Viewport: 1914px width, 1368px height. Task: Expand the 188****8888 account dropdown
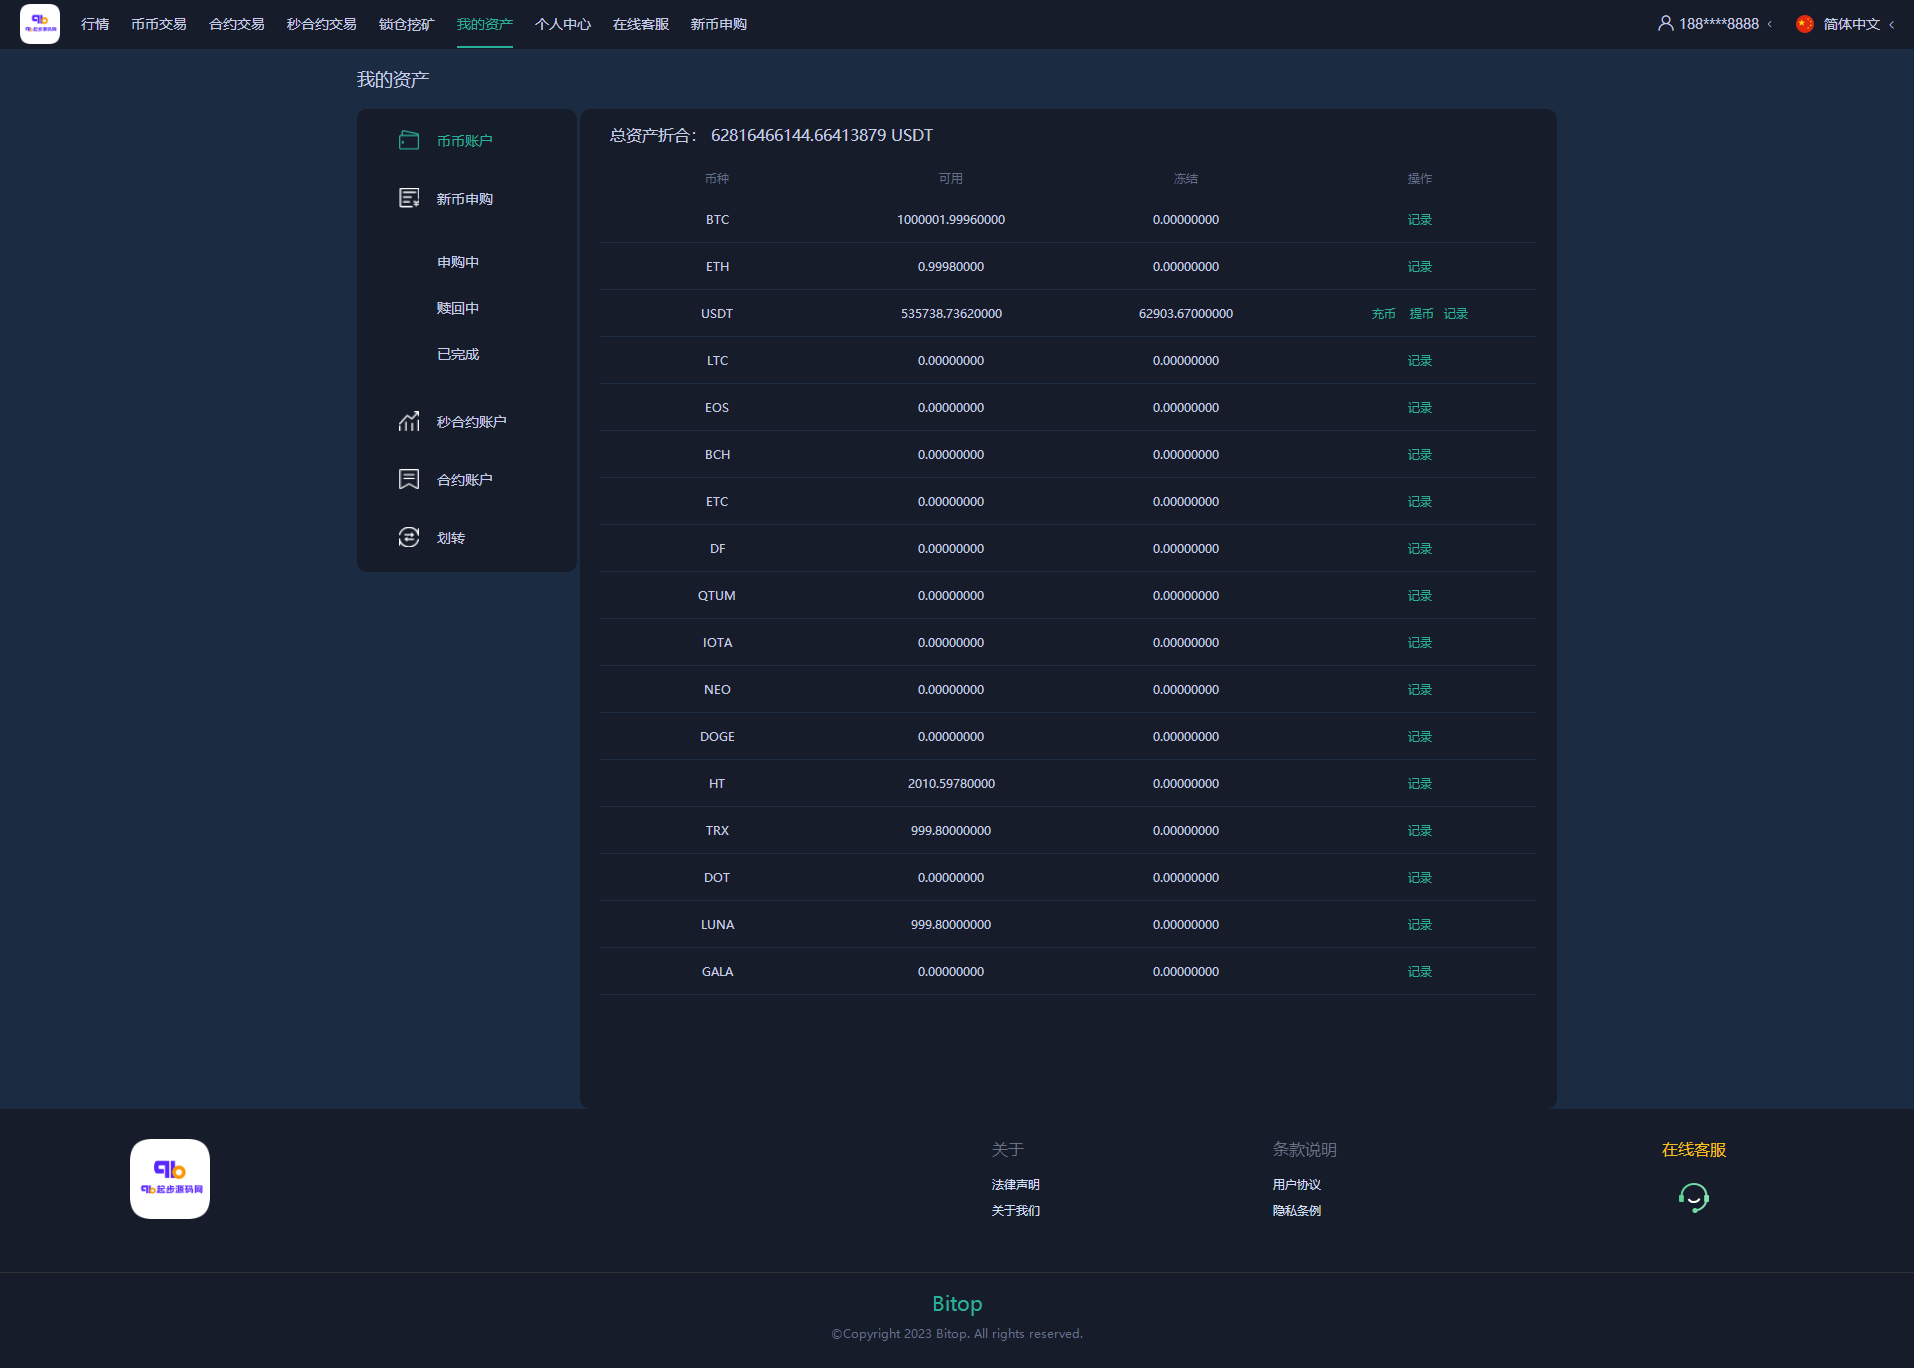coord(1715,24)
